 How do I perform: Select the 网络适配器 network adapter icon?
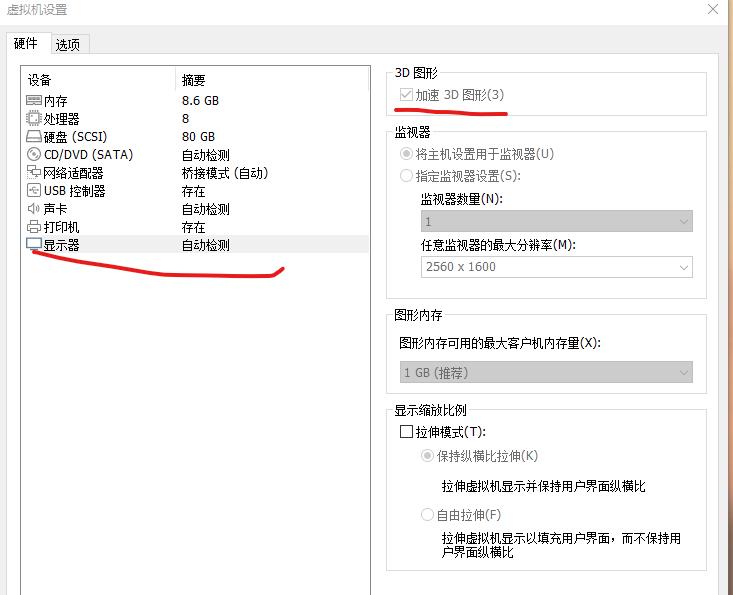34,172
